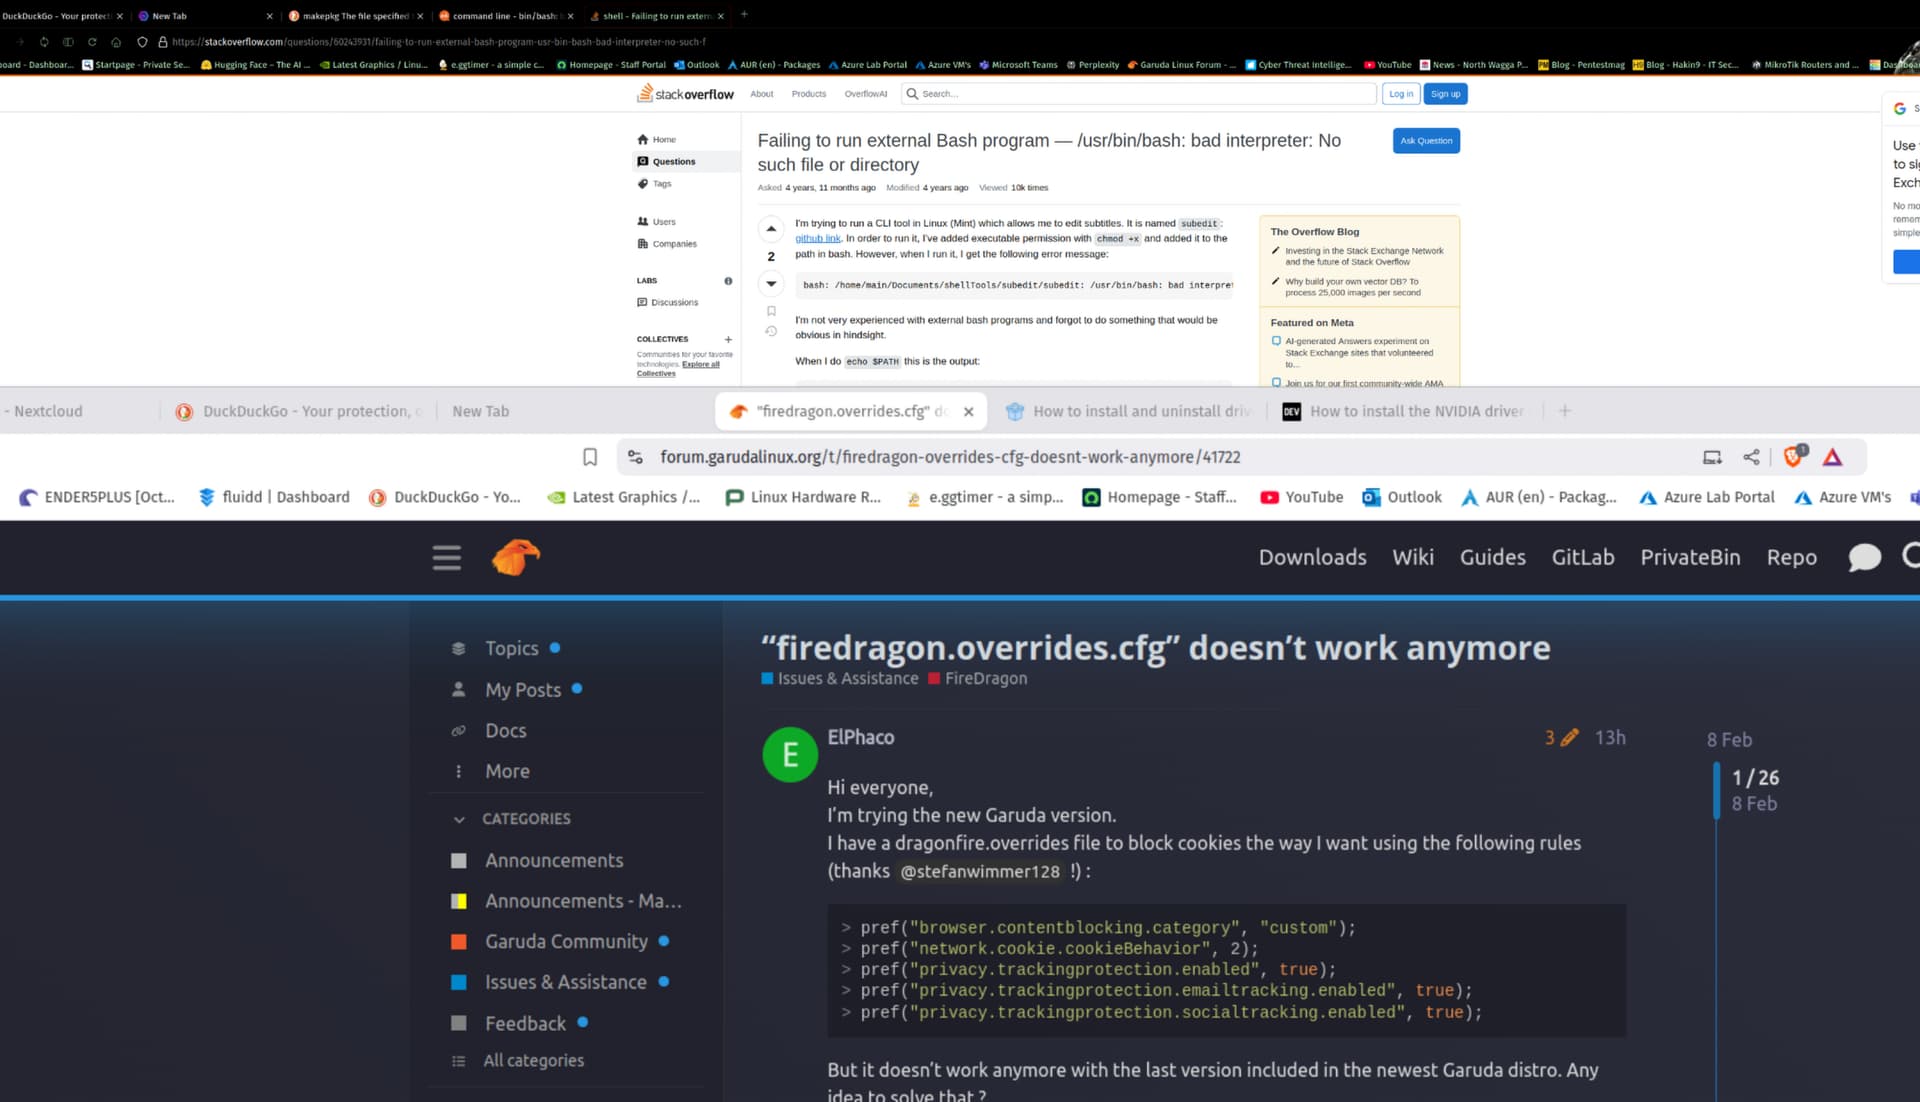Collapse the Categories section in forum sidebar

(459, 819)
